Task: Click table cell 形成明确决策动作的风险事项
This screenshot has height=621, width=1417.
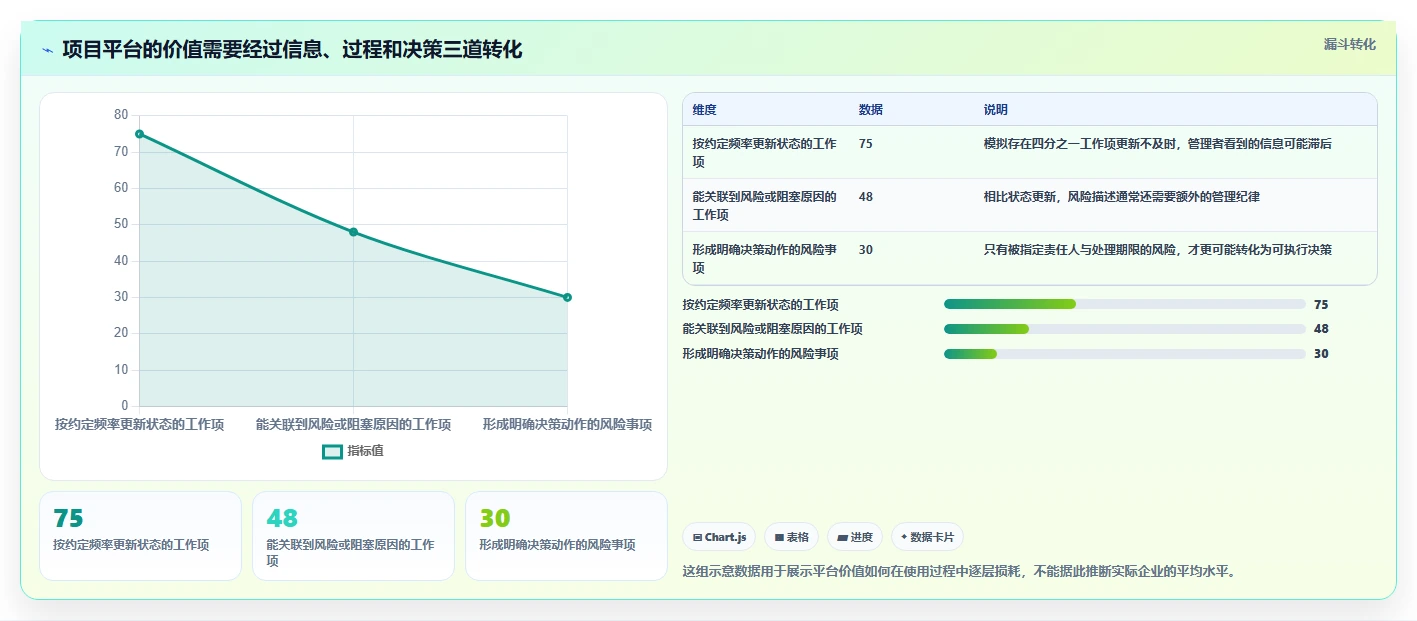Action: click(765, 259)
